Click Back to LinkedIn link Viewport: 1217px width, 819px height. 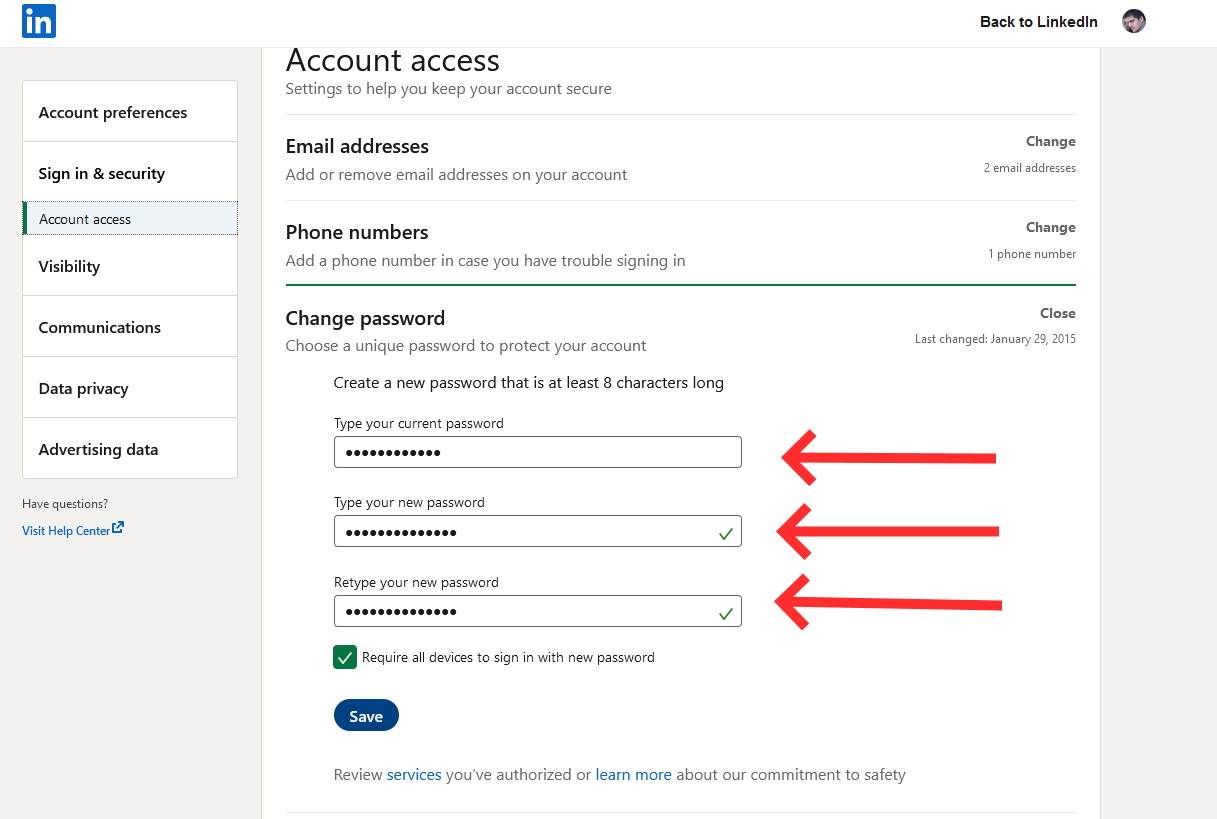1038,22
